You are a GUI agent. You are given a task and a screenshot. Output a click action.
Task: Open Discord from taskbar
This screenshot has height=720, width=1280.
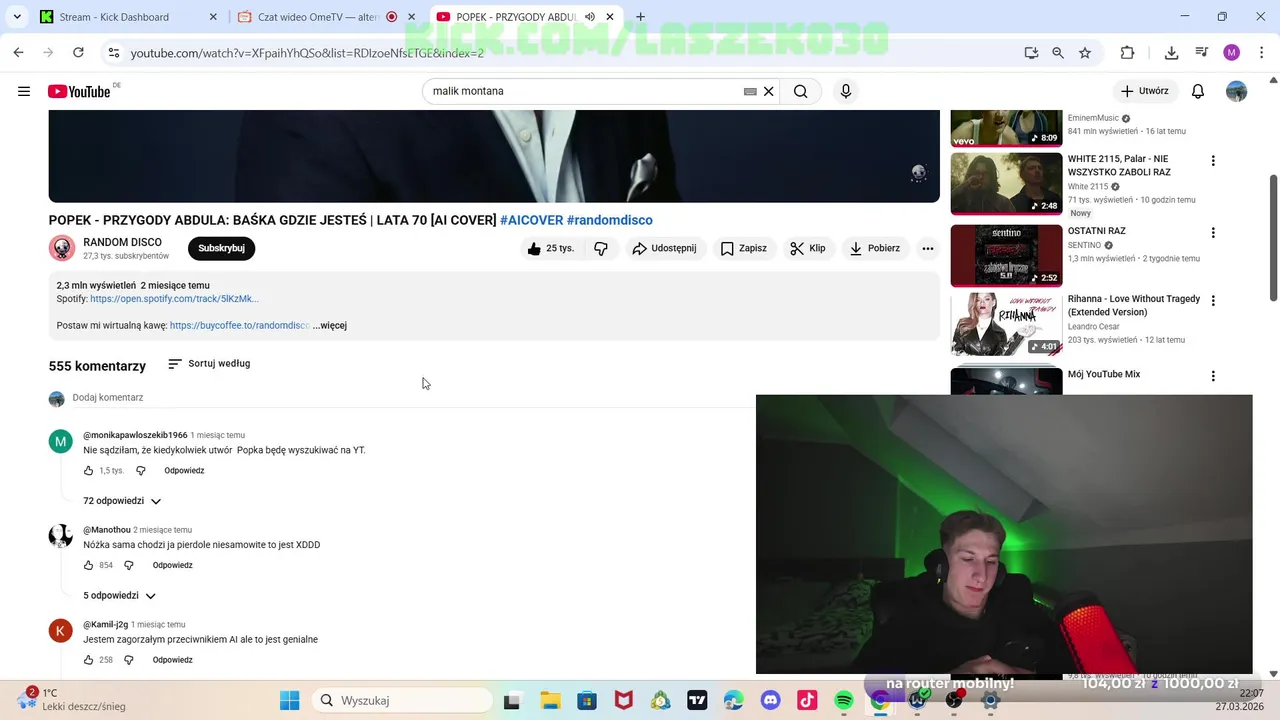tap(771, 701)
